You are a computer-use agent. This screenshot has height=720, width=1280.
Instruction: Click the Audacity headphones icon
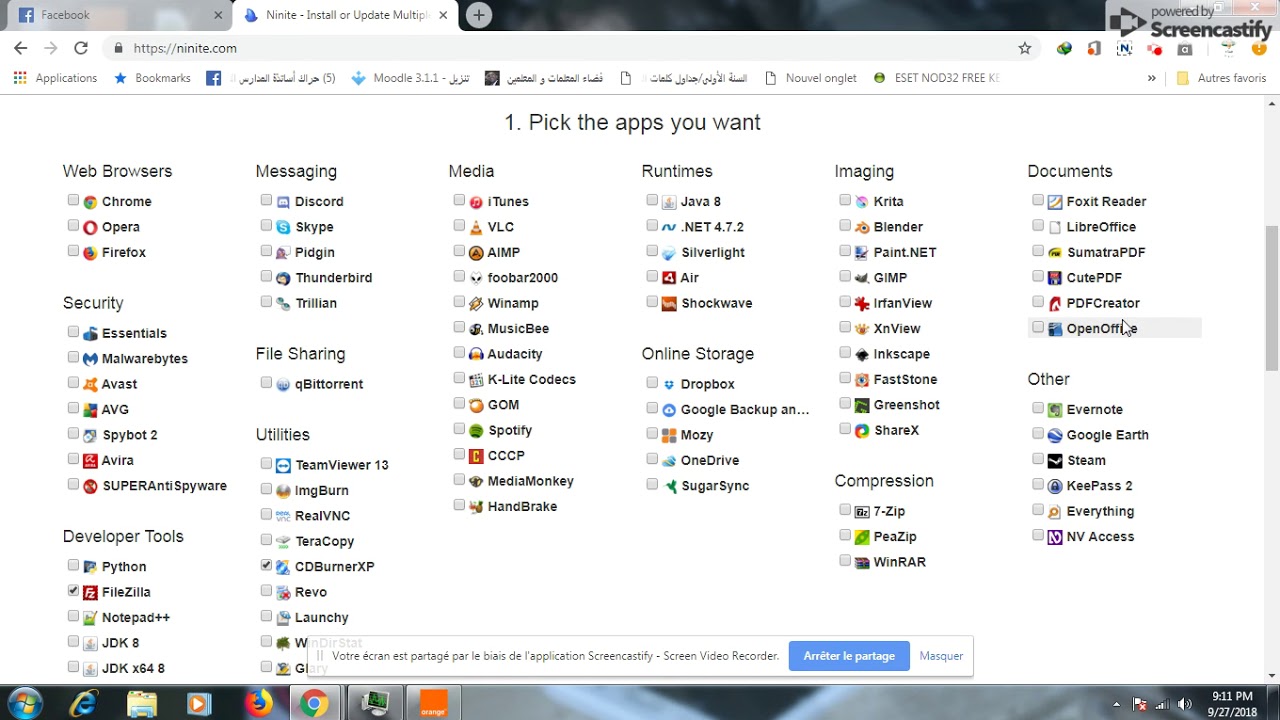point(476,354)
